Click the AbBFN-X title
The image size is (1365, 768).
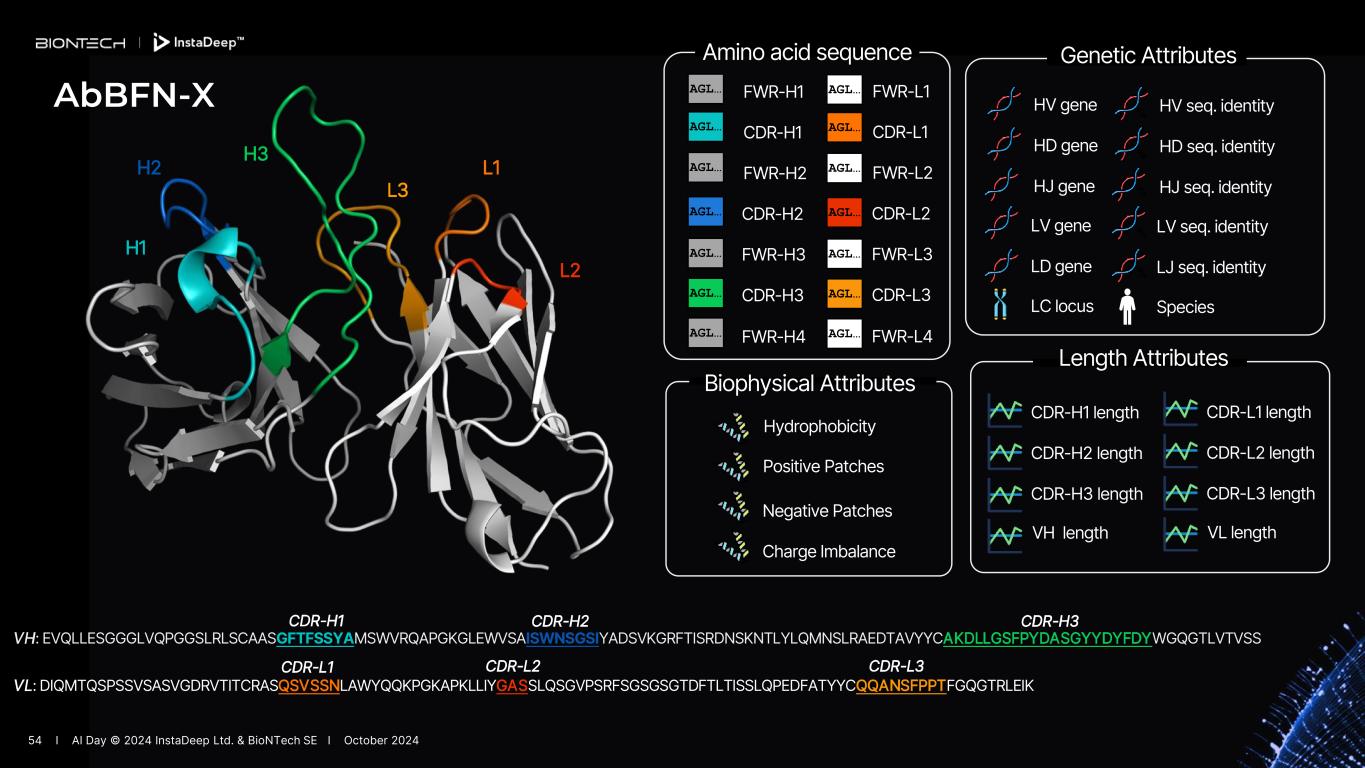click(x=133, y=96)
